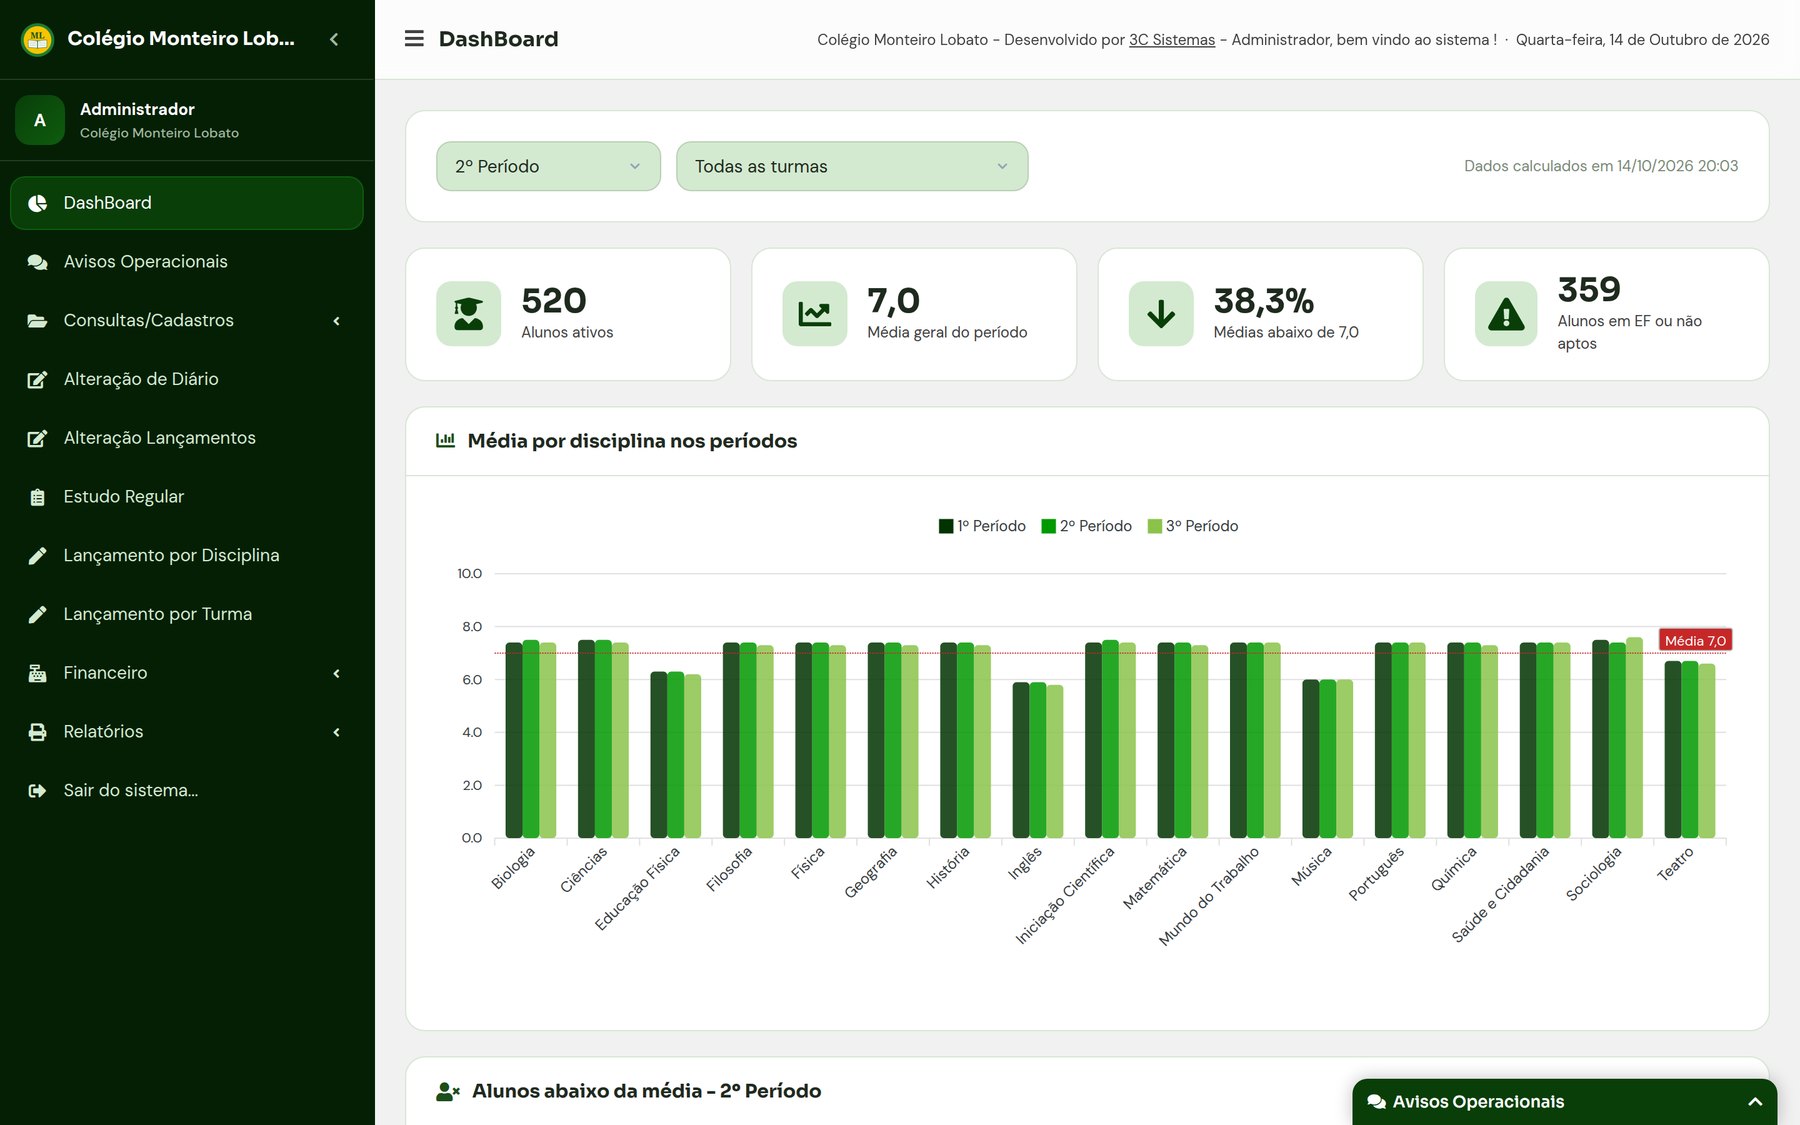The height and width of the screenshot is (1125, 1800).
Task: Expand the Consultas/Cadastros submenu arrow
Action: click(337, 321)
